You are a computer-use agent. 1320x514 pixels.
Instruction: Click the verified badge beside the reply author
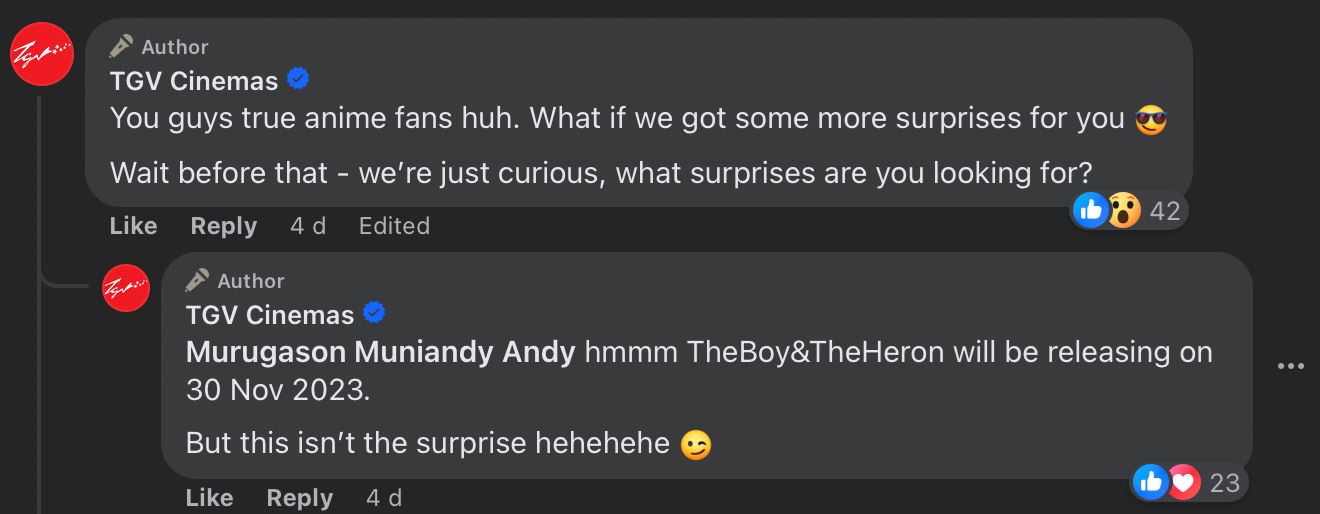coord(374,314)
